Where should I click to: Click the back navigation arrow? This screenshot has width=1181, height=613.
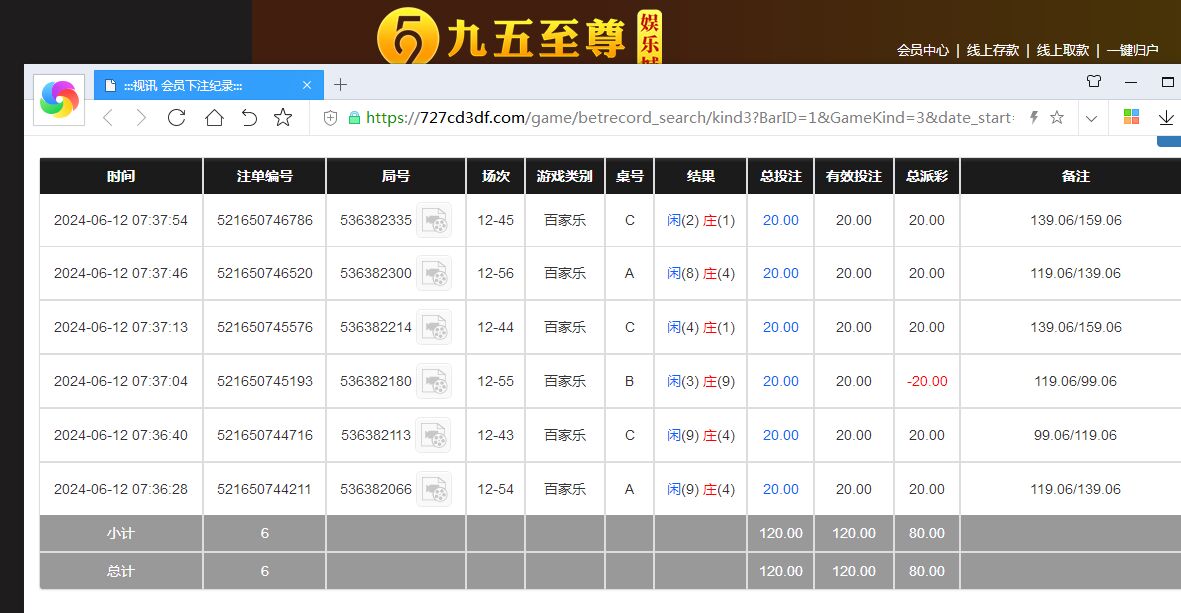(108, 118)
